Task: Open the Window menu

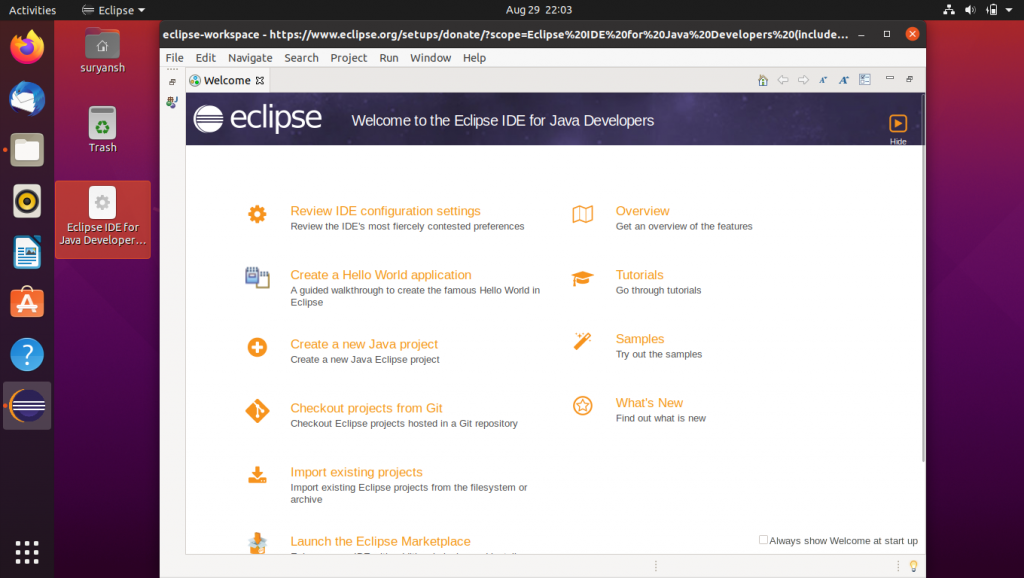Action: coord(430,58)
